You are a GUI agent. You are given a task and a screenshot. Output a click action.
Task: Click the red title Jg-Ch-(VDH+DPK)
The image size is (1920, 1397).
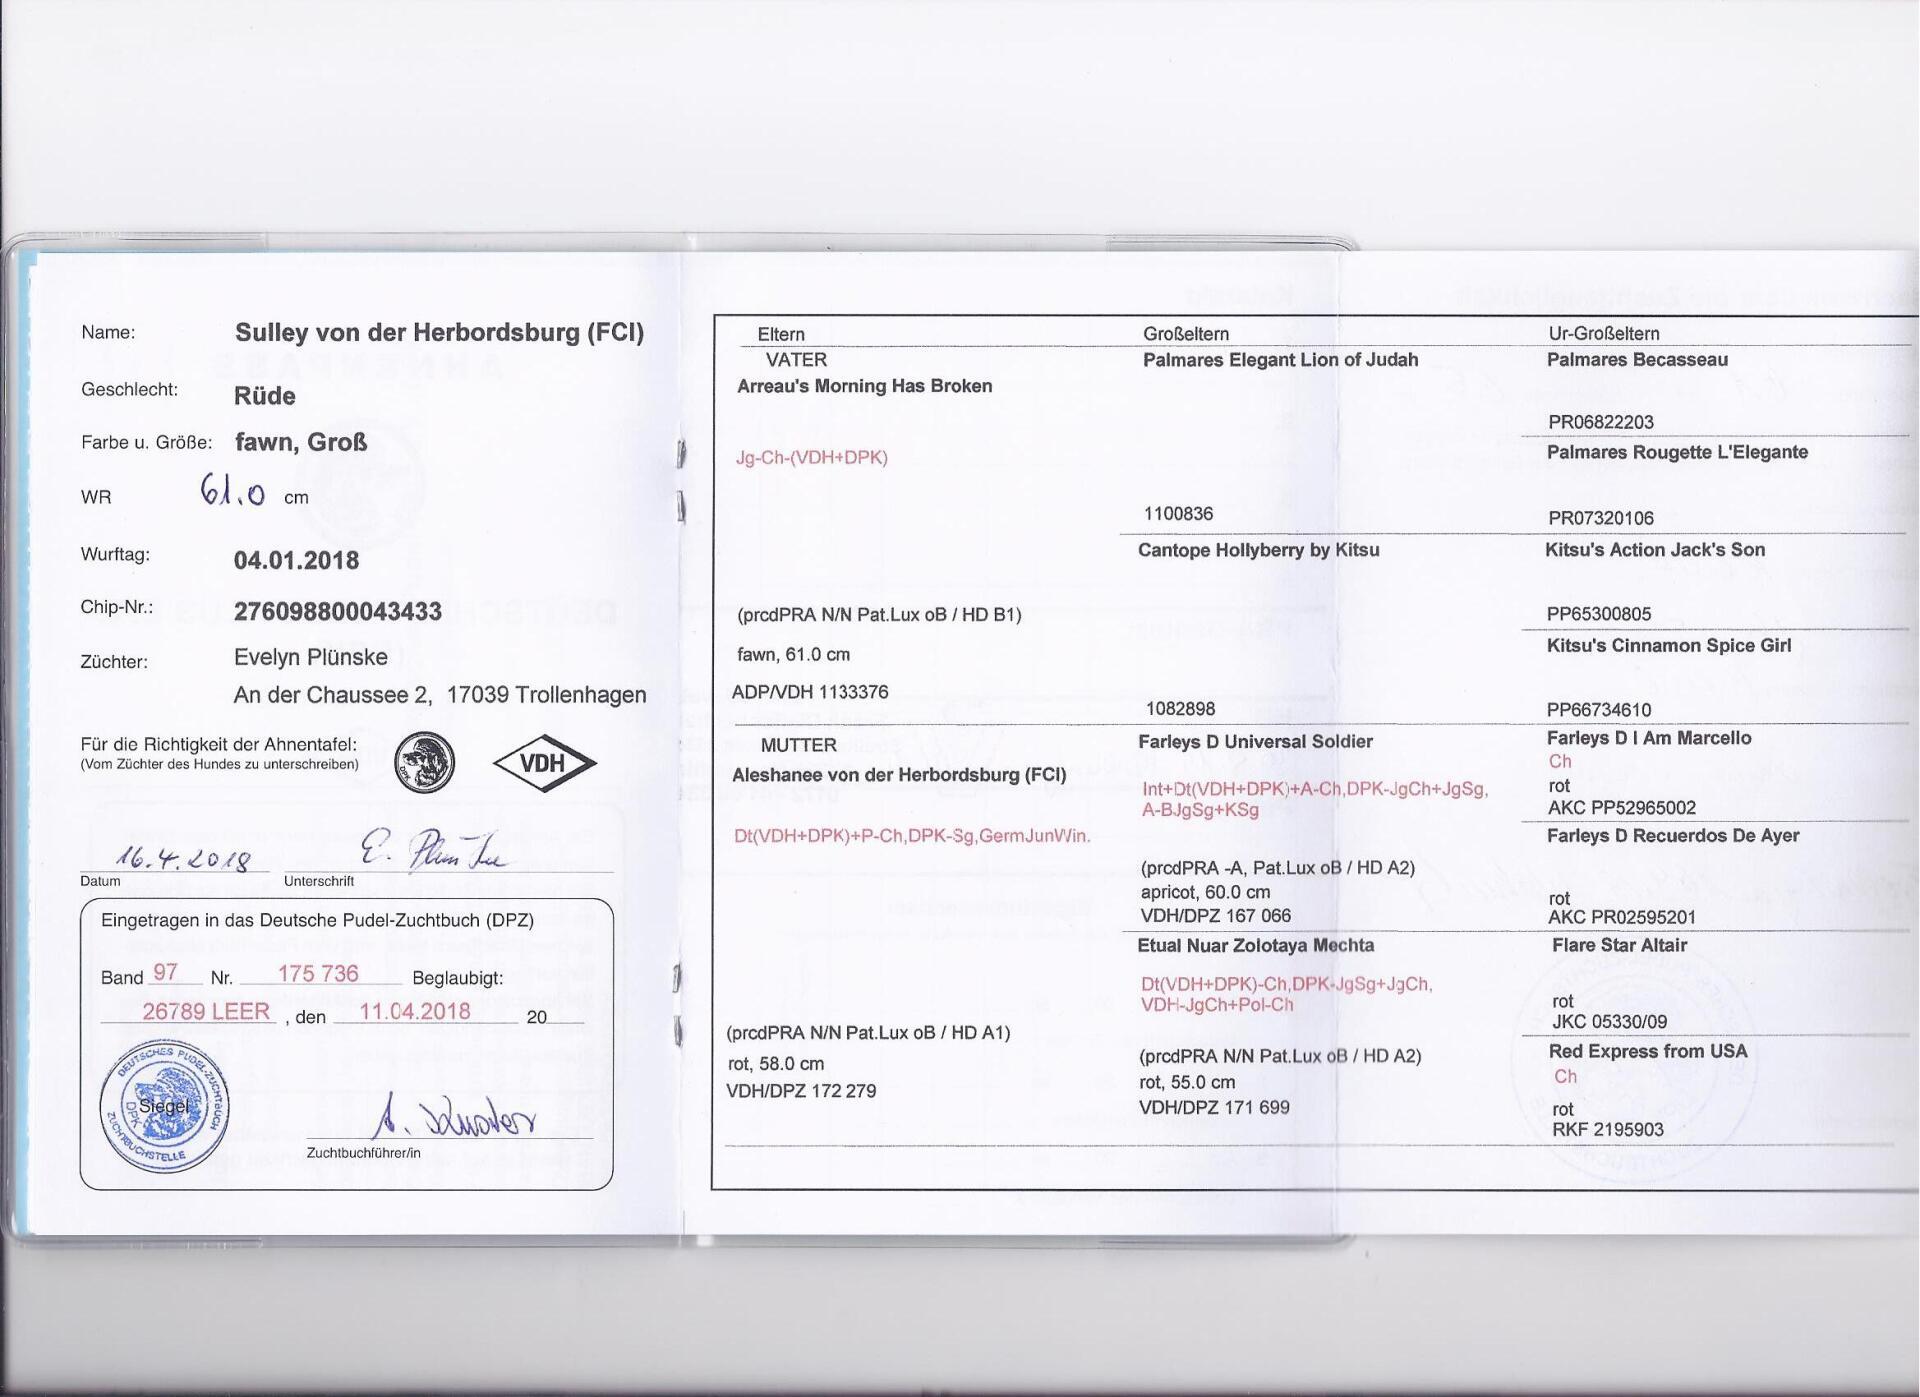(812, 458)
